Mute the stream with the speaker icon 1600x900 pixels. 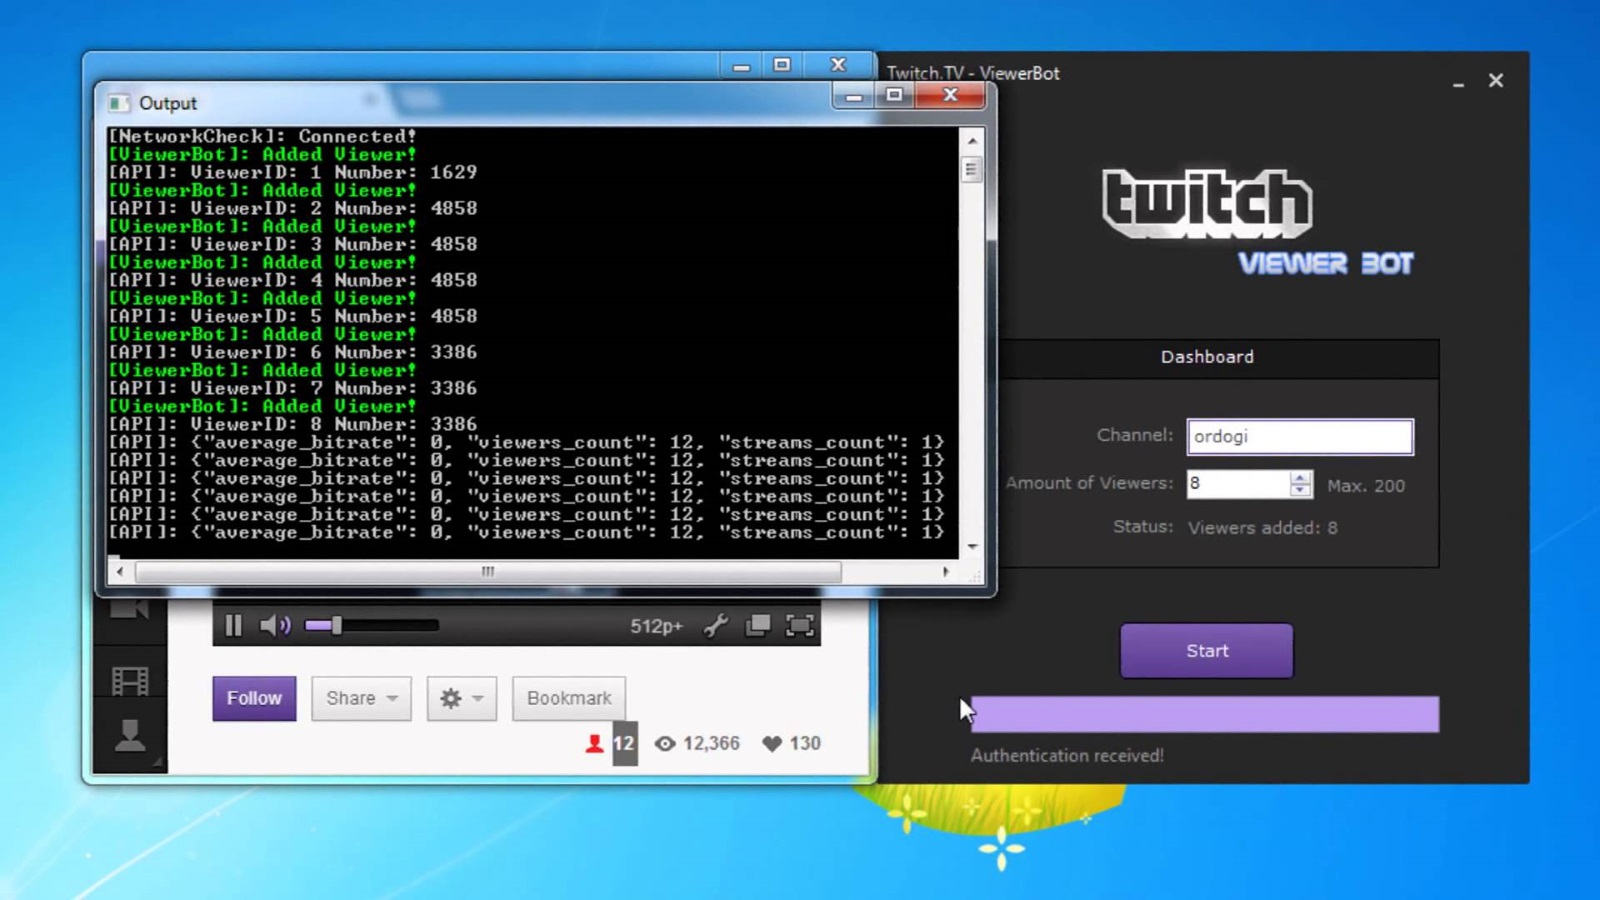[x=274, y=626]
